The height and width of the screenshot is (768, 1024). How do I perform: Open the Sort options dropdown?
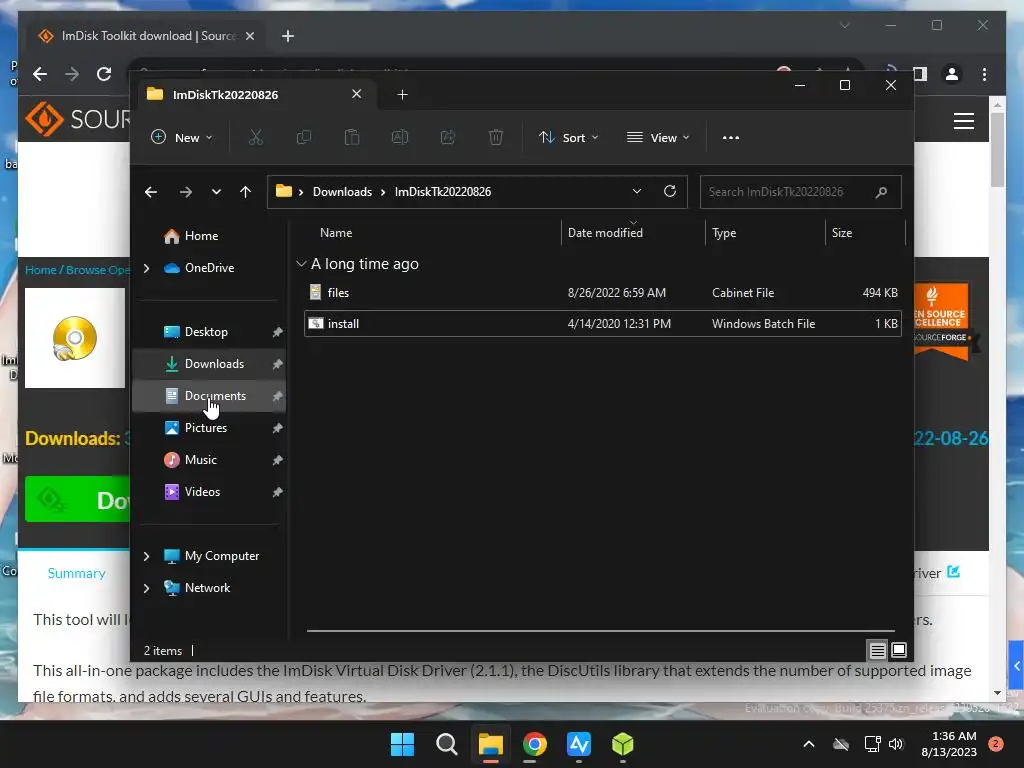pyautogui.click(x=568, y=138)
